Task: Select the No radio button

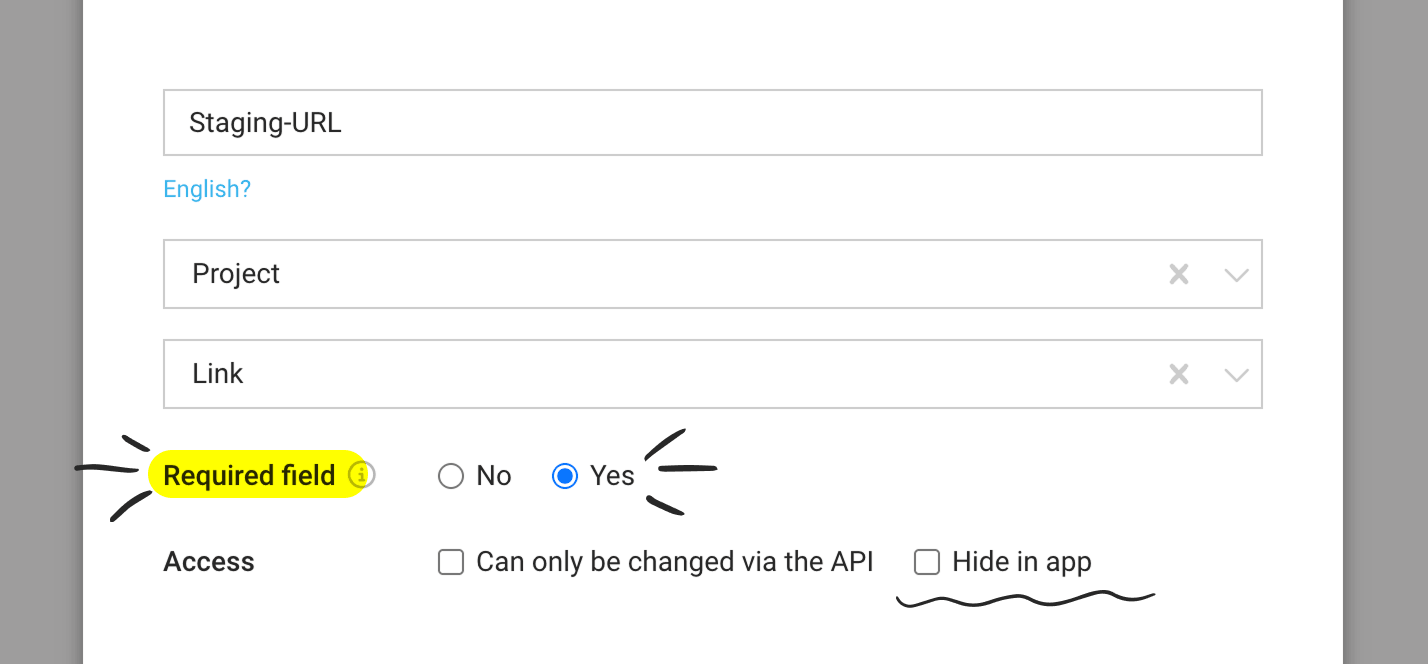Action: (x=451, y=476)
